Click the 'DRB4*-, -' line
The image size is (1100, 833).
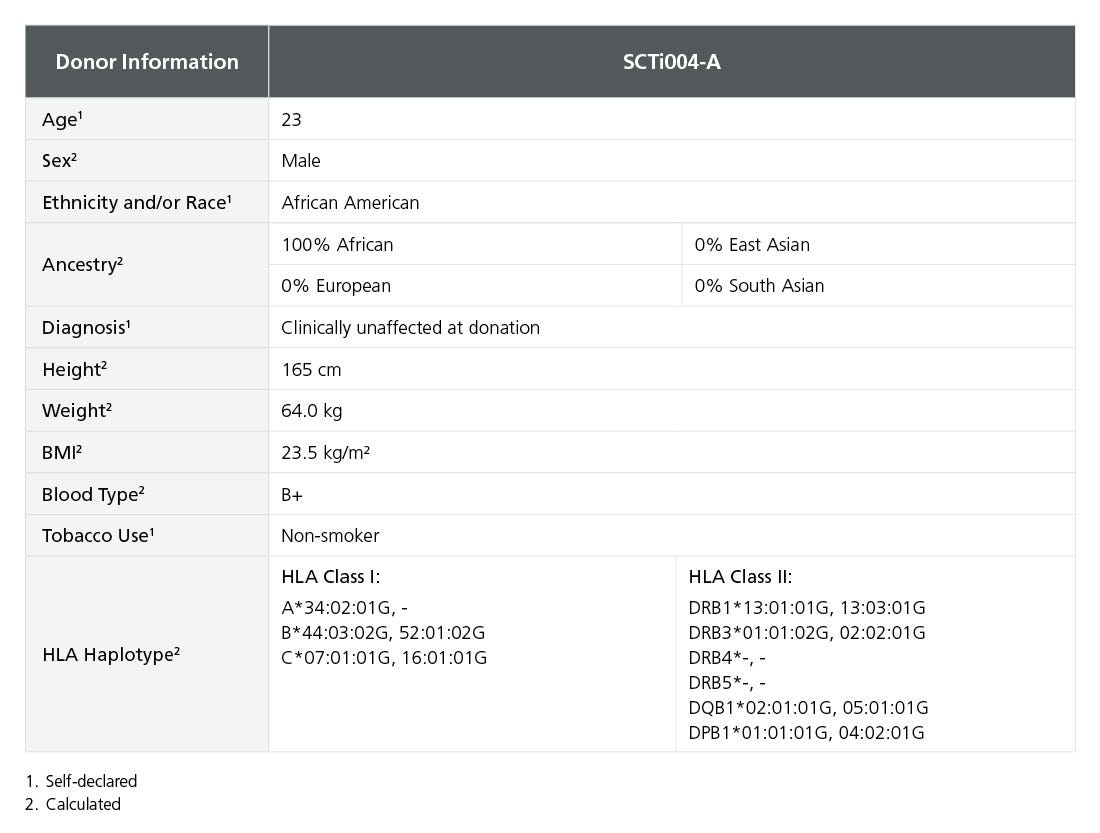point(727,658)
